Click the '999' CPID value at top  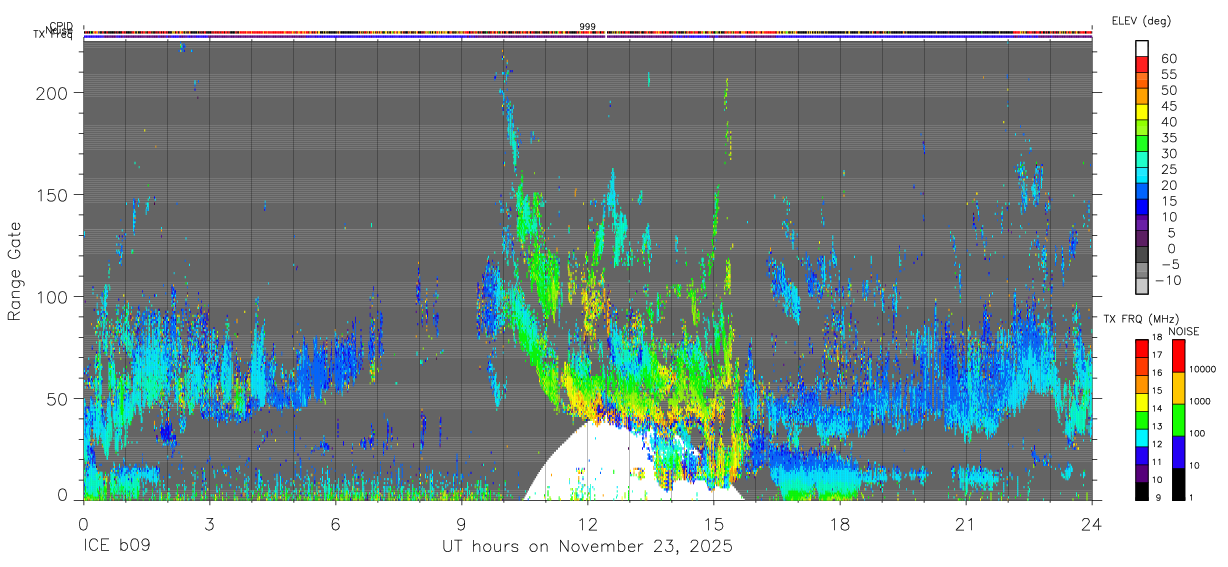(x=587, y=26)
